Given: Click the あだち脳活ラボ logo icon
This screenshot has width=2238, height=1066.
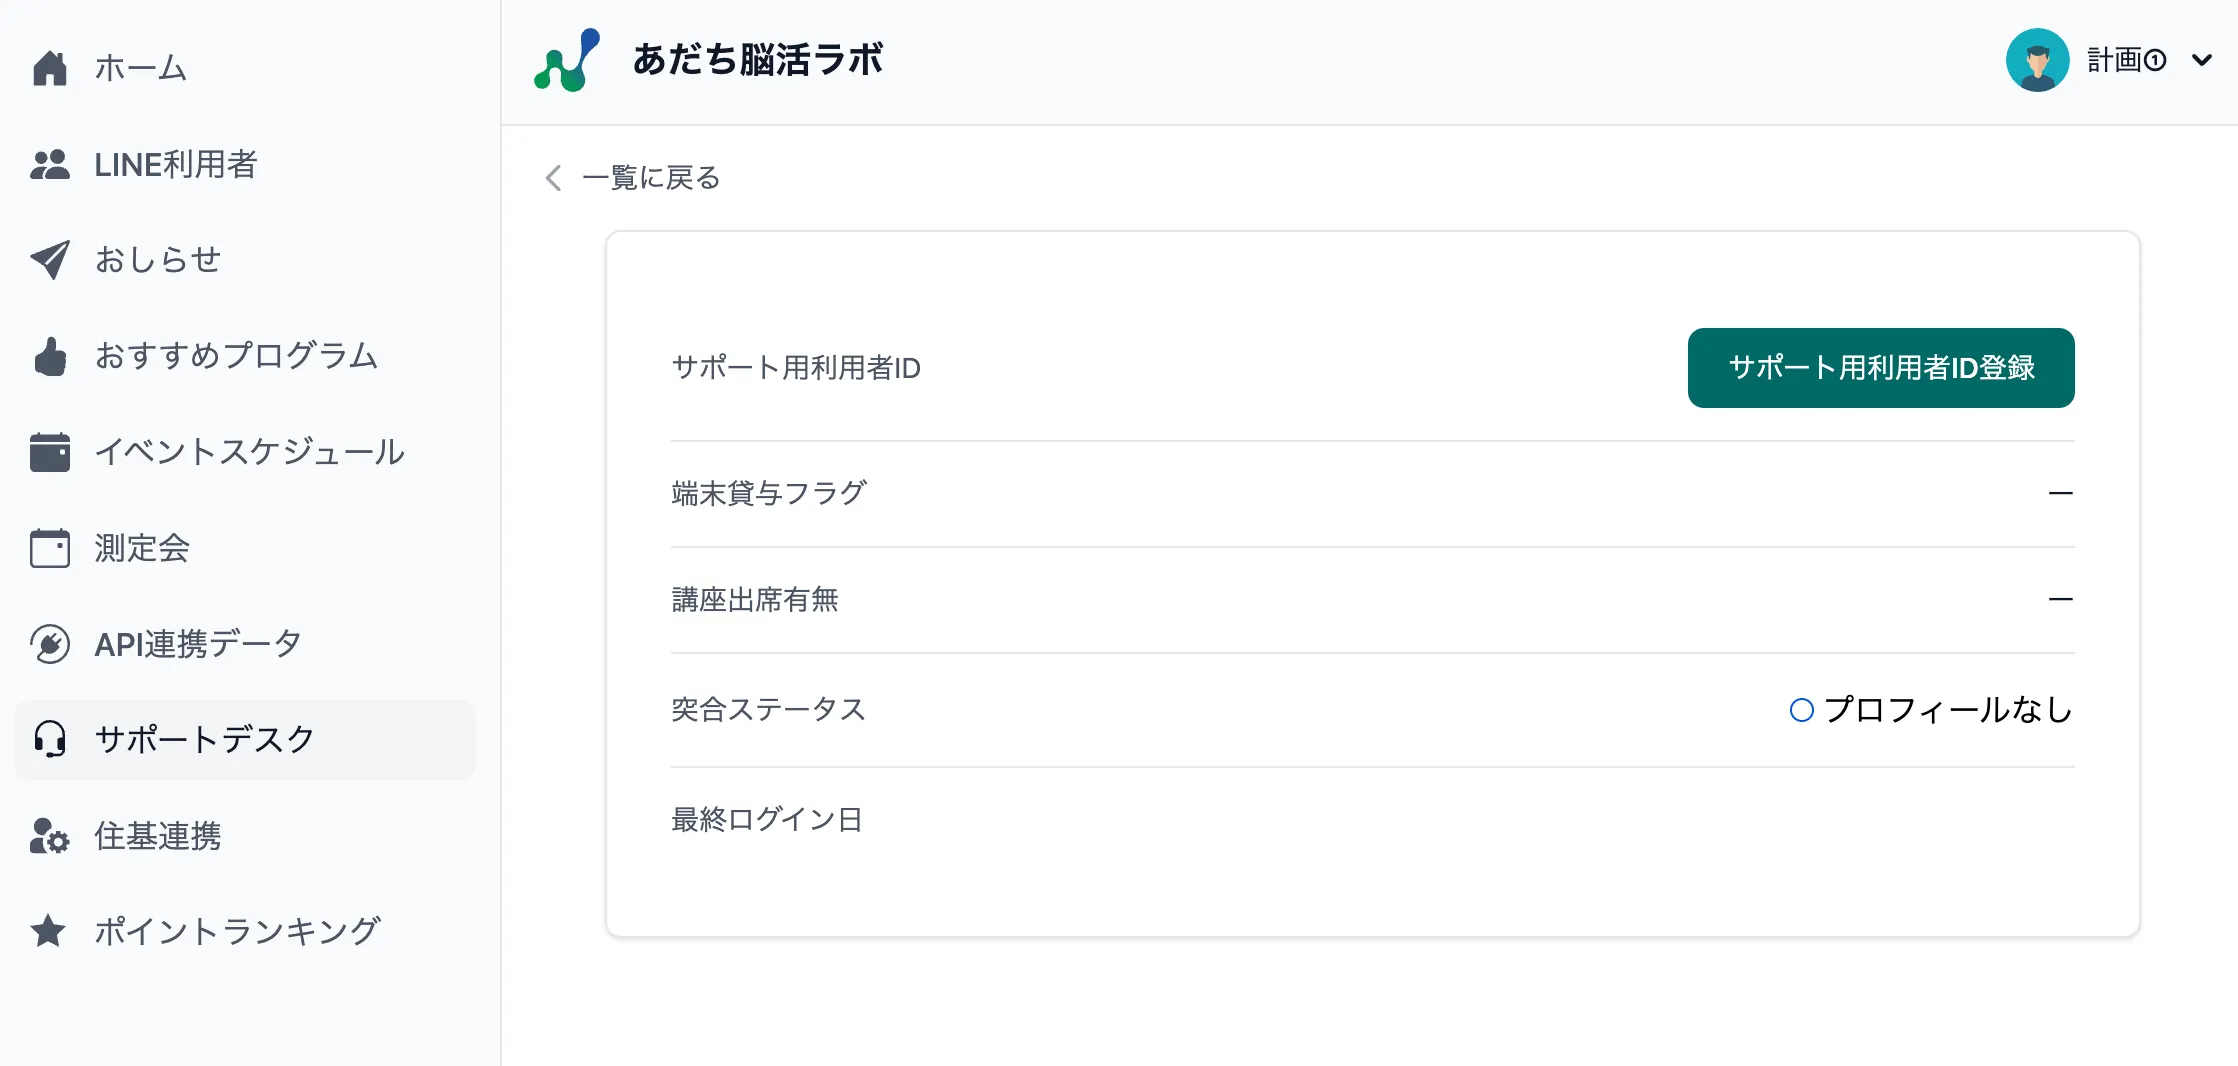Looking at the screenshot, I should click(568, 60).
